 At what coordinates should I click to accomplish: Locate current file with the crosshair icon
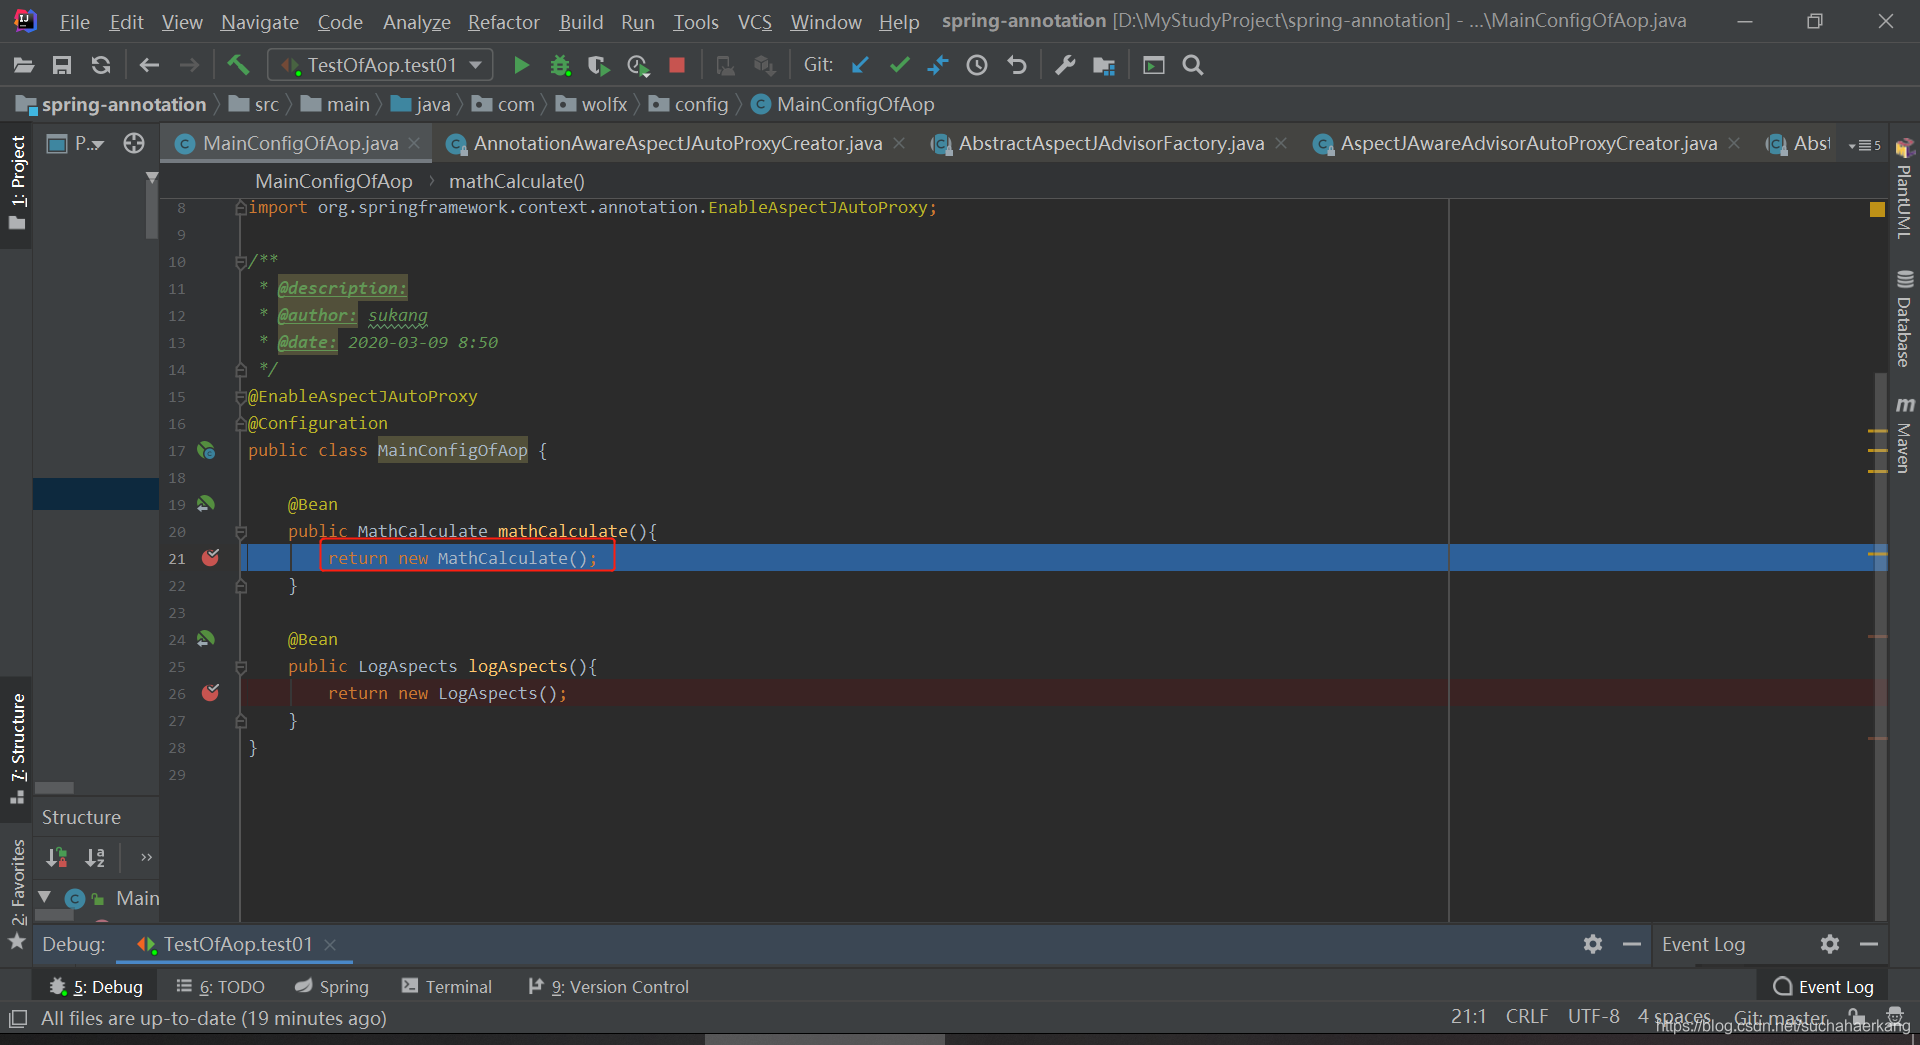coord(134,144)
